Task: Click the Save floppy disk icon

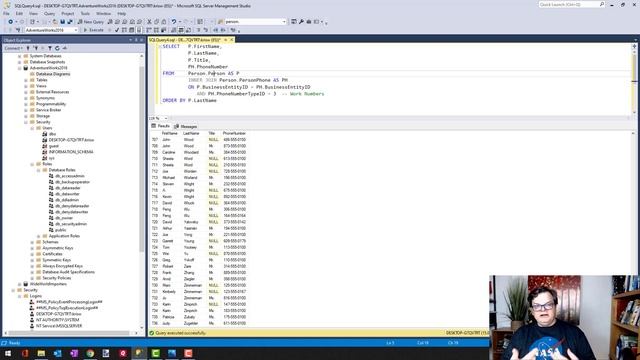Action: 62,22
